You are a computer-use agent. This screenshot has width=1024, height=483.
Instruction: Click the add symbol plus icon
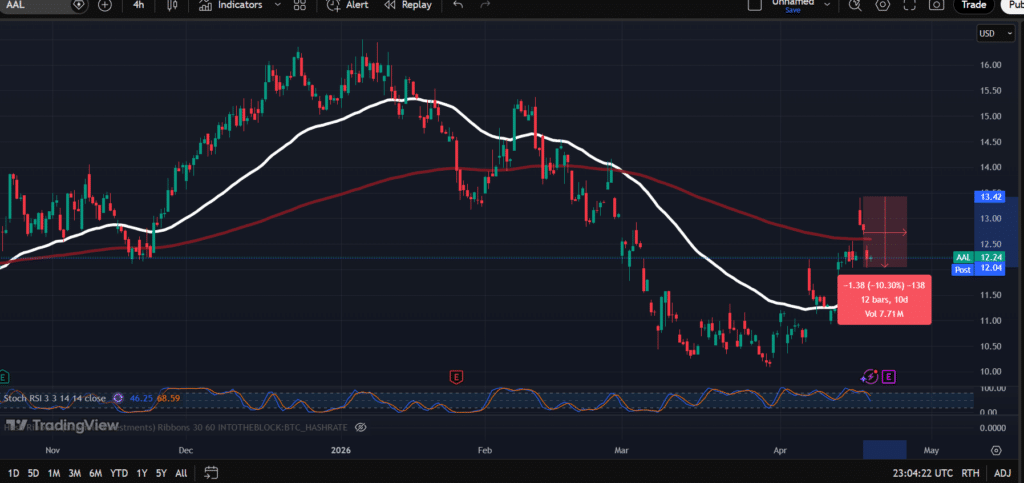(105, 5)
